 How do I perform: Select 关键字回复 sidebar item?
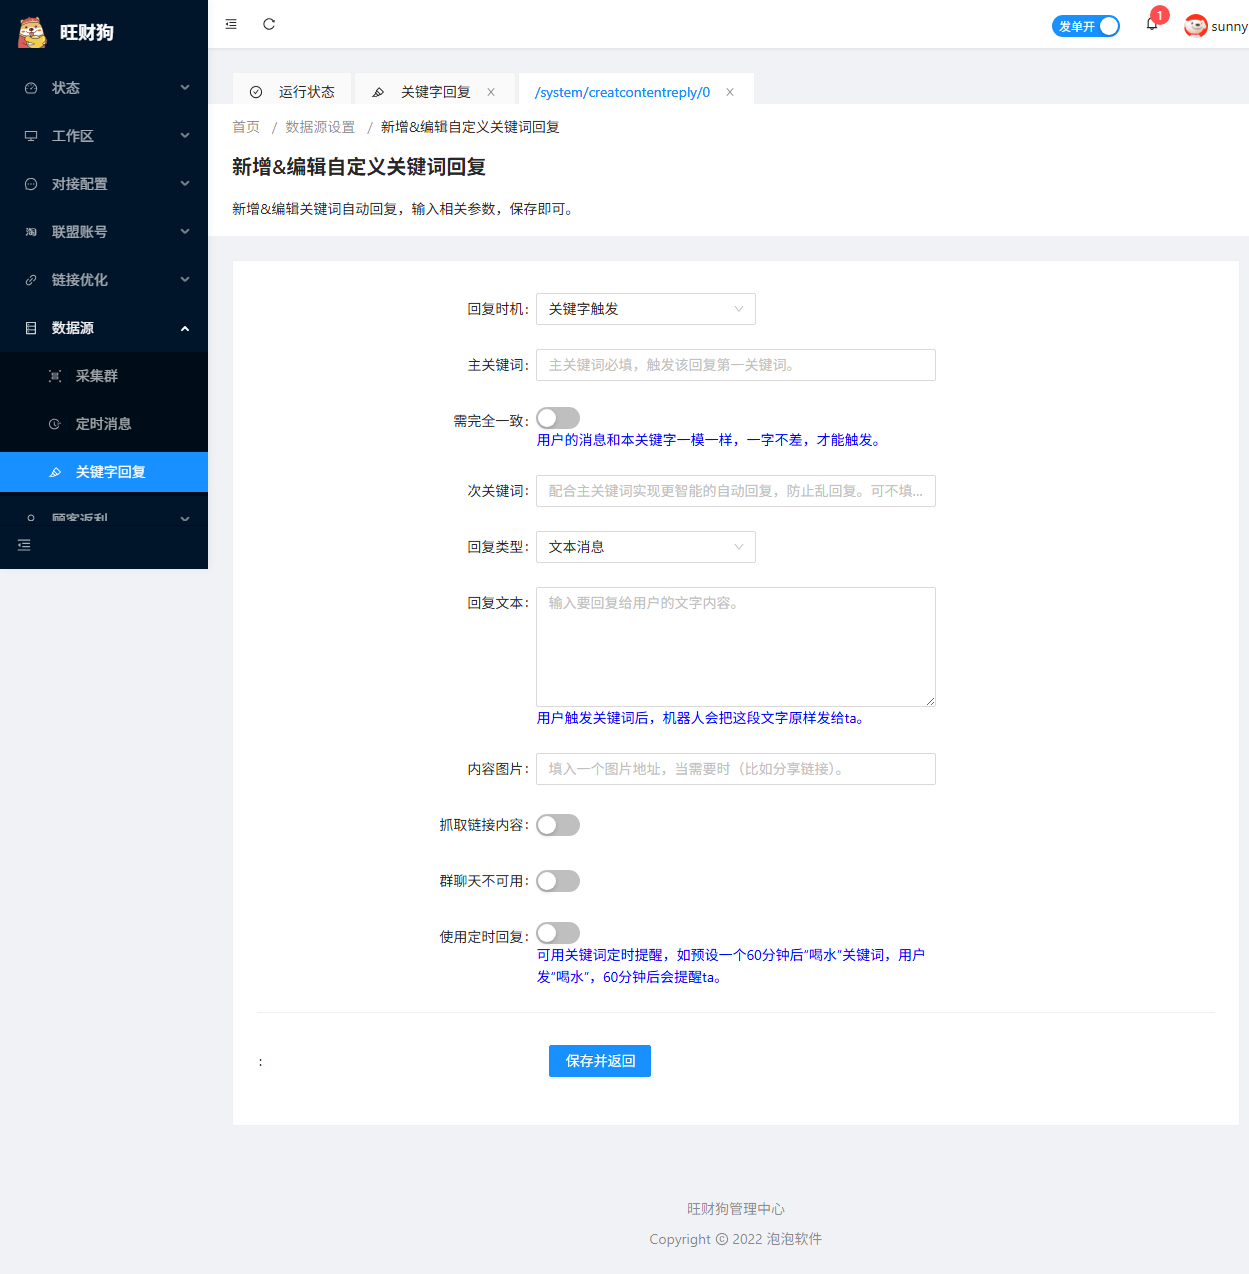tap(104, 472)
